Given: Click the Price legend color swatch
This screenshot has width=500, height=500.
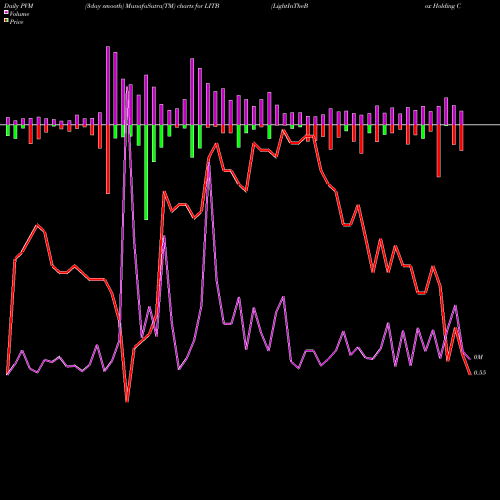Looking at the screenshot, I should pyautogui.click(x=6, y=20).
